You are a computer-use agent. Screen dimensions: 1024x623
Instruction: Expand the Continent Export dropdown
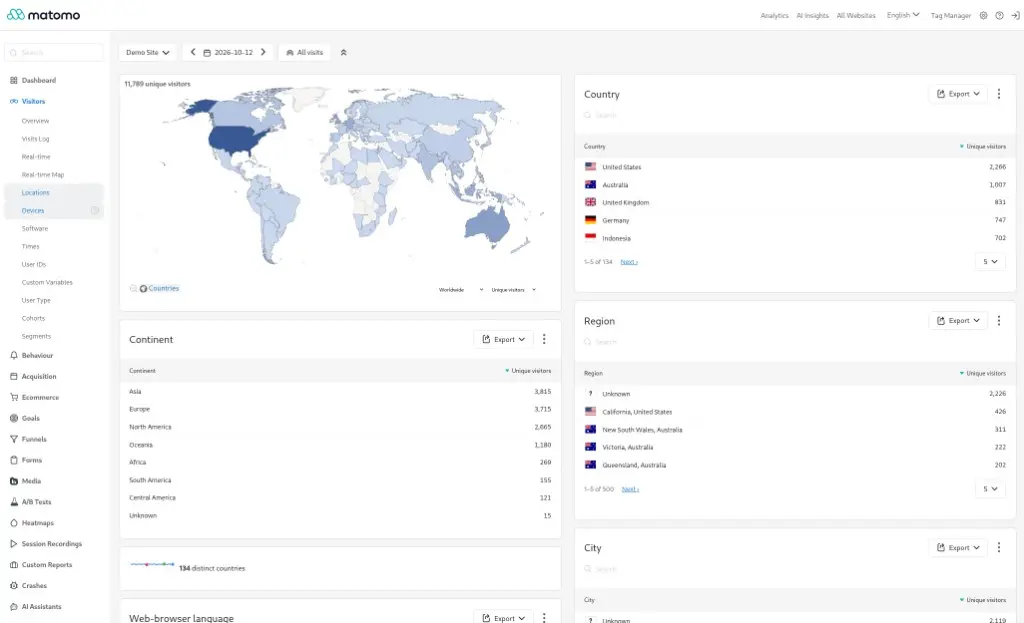point(504,339)
